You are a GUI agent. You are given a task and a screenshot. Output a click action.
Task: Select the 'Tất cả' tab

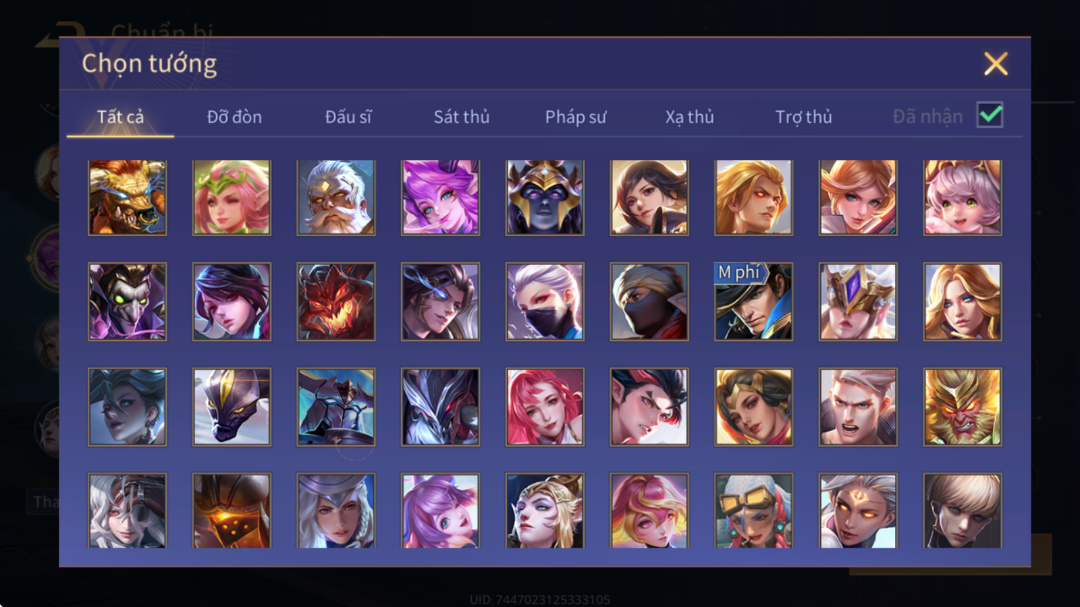[x=121, y=117]
